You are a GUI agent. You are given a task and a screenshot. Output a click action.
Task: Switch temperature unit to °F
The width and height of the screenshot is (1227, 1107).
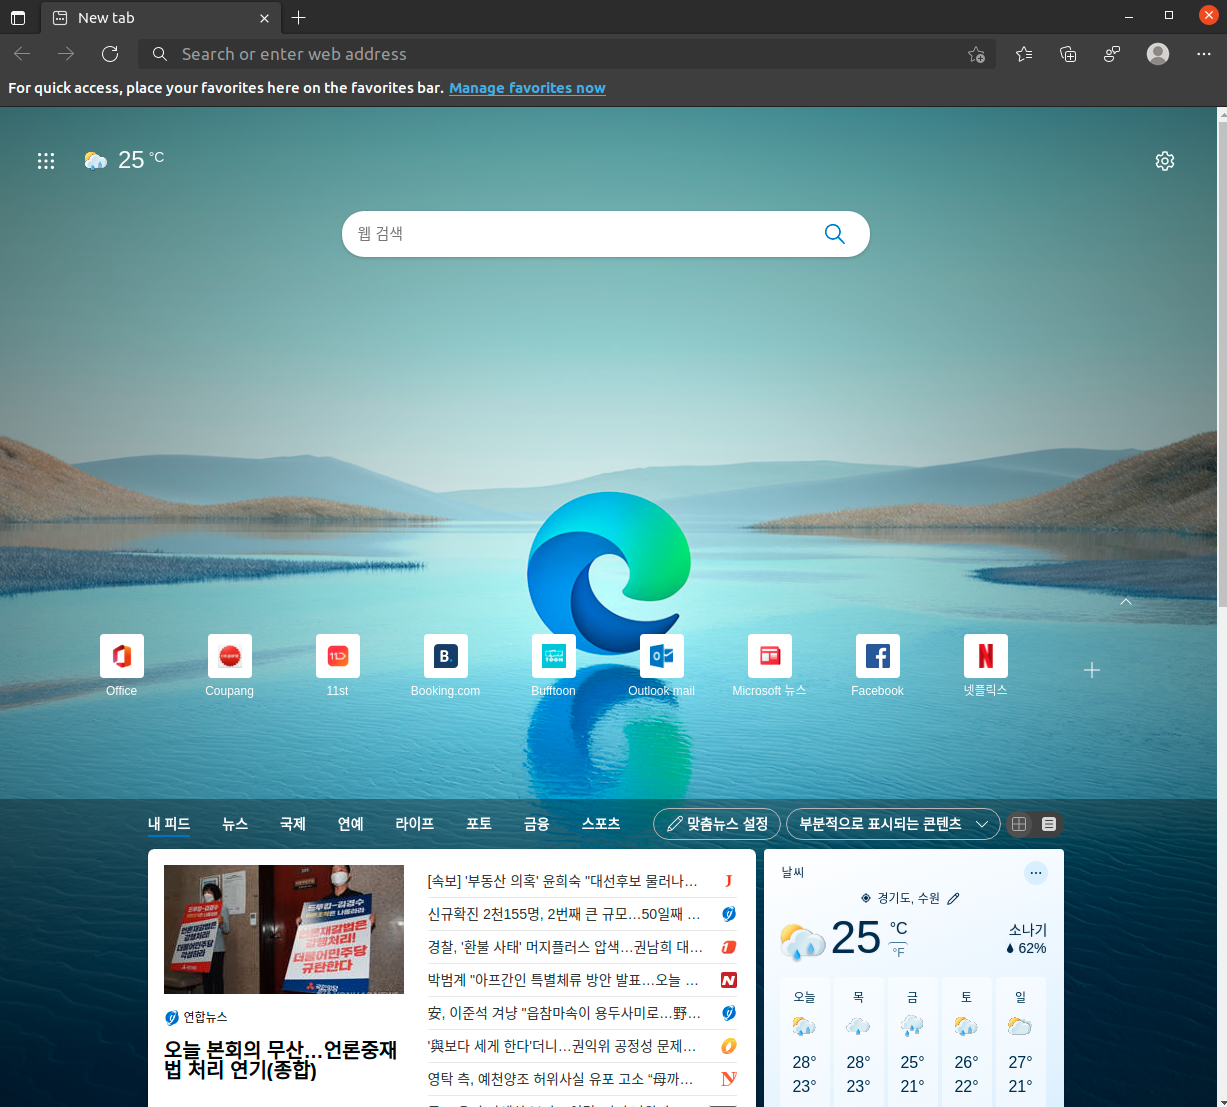tap(898, 952)
